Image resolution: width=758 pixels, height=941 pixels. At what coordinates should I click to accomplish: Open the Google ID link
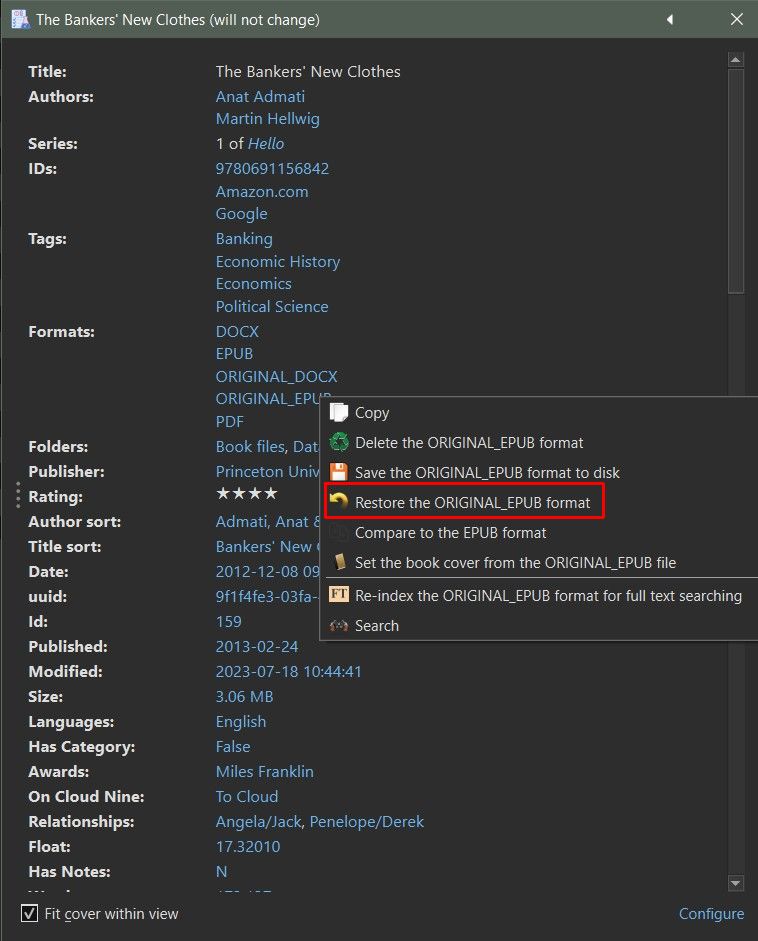coord(242,214)
